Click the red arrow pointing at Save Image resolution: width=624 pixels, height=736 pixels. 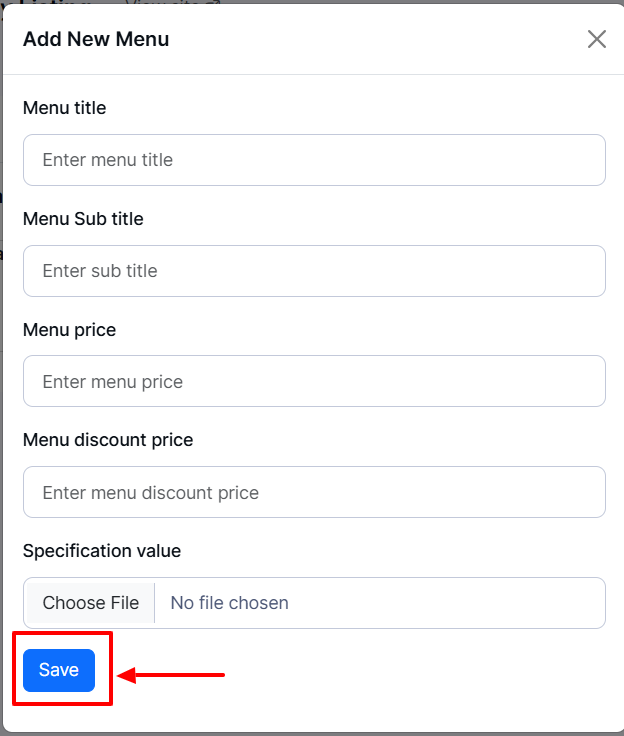point(172,675)
